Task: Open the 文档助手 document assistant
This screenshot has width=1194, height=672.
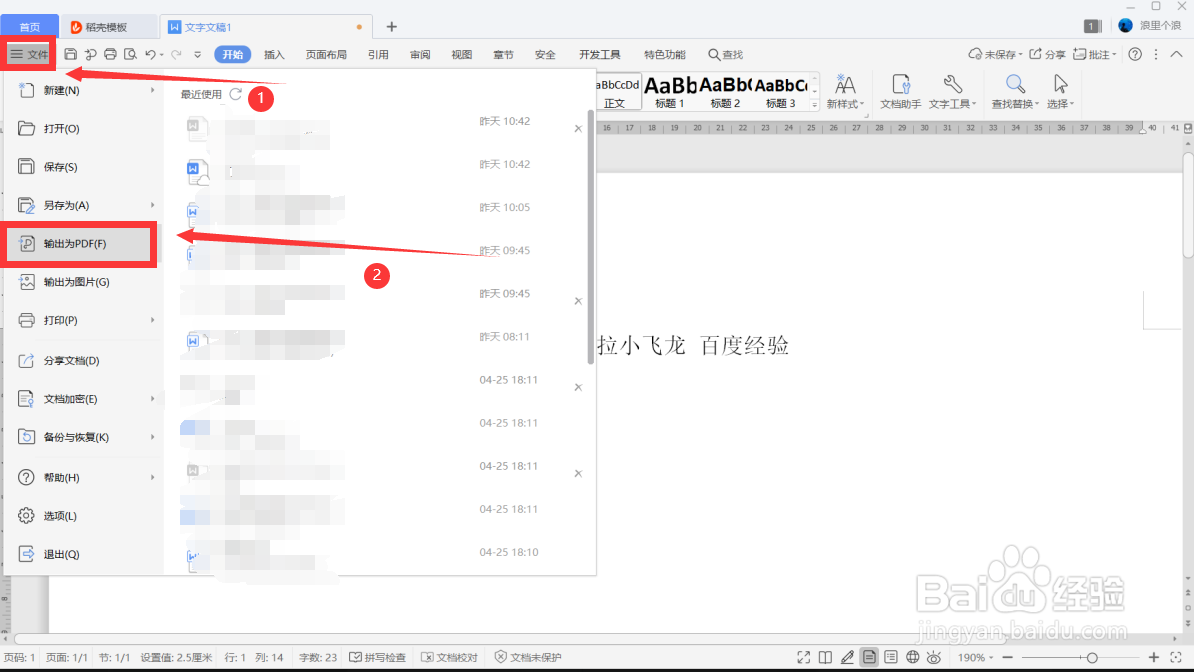Action: 901,91
